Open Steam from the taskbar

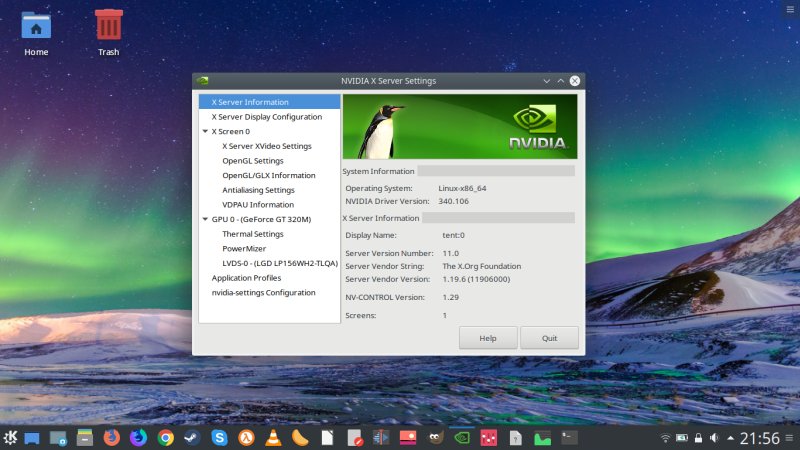(x=192, y=438)
